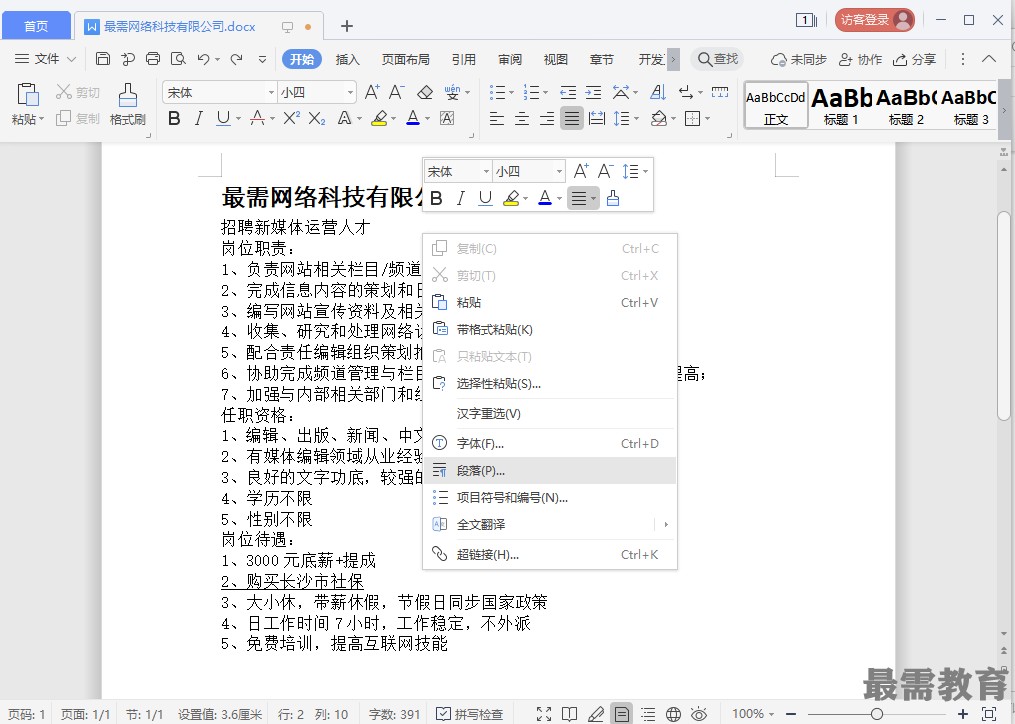Screen dimensions: 1015x724
Task: Click the Paste clipboard icon in ribbon
Action: 28,95
